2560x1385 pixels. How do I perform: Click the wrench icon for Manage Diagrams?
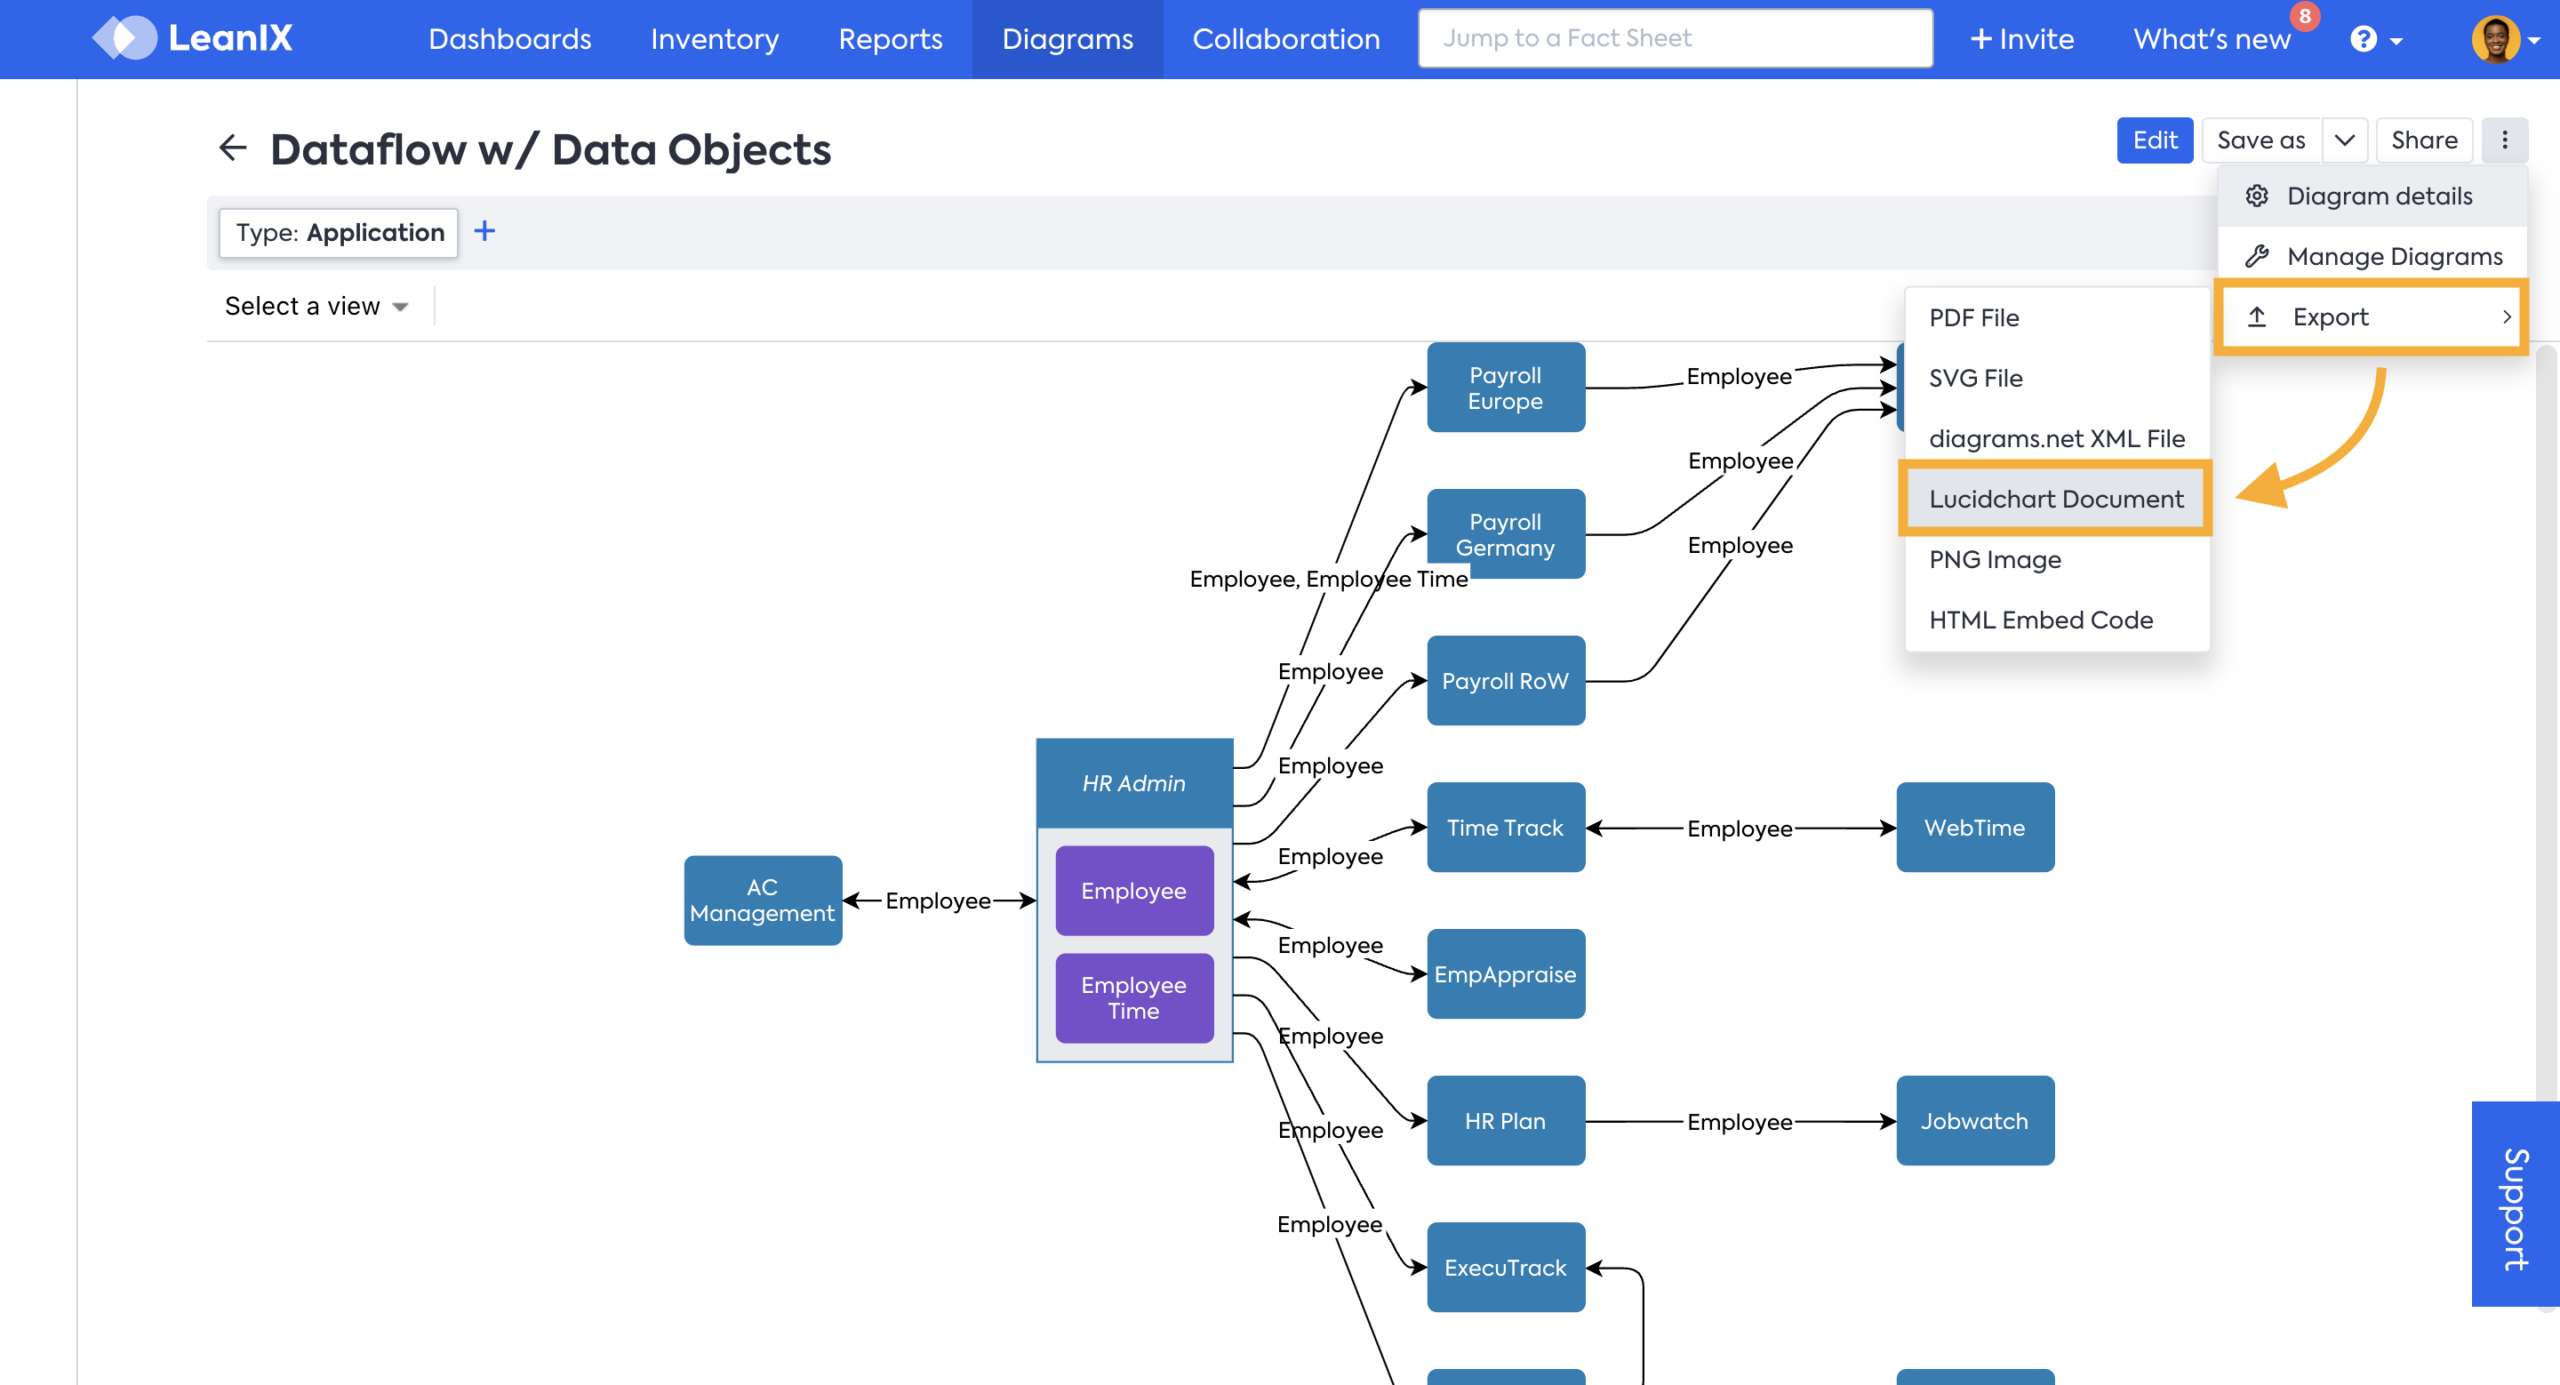(2257, 255)
